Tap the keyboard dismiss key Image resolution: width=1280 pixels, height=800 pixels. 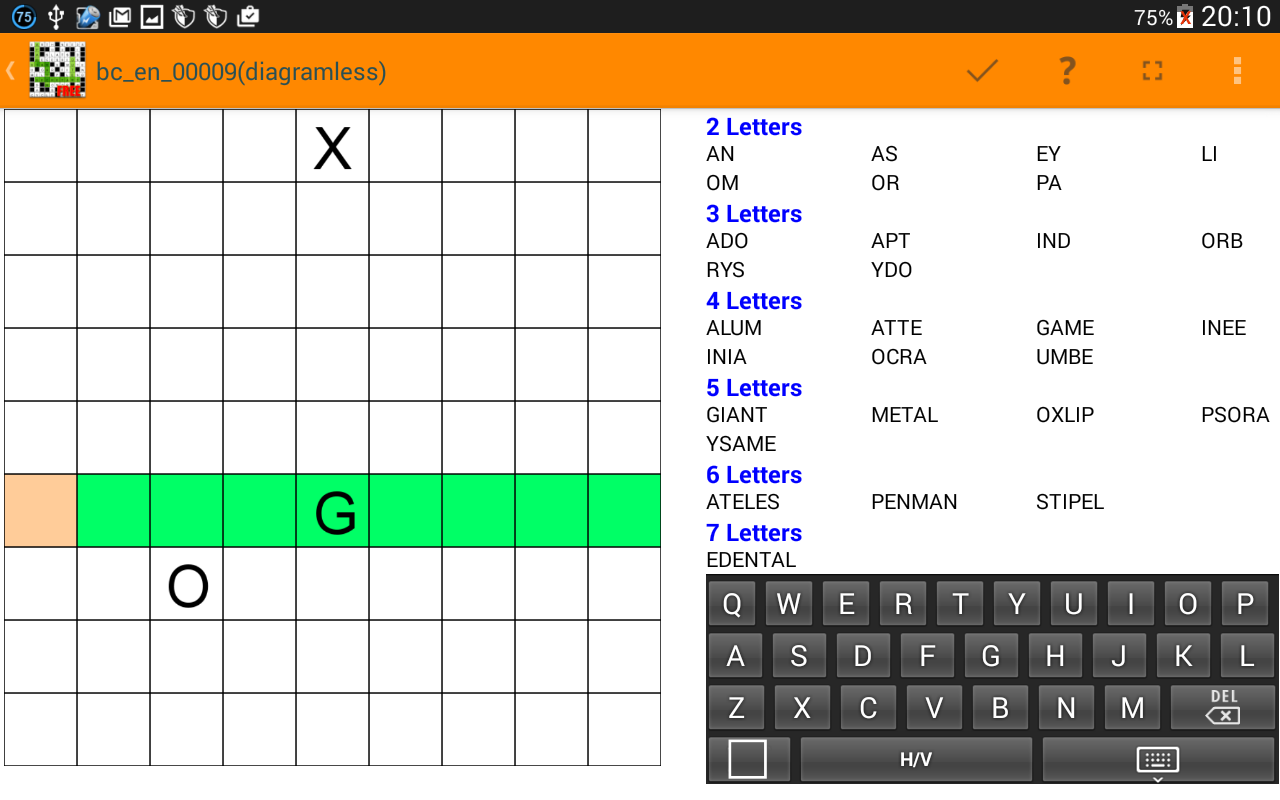click(1156, 758)
